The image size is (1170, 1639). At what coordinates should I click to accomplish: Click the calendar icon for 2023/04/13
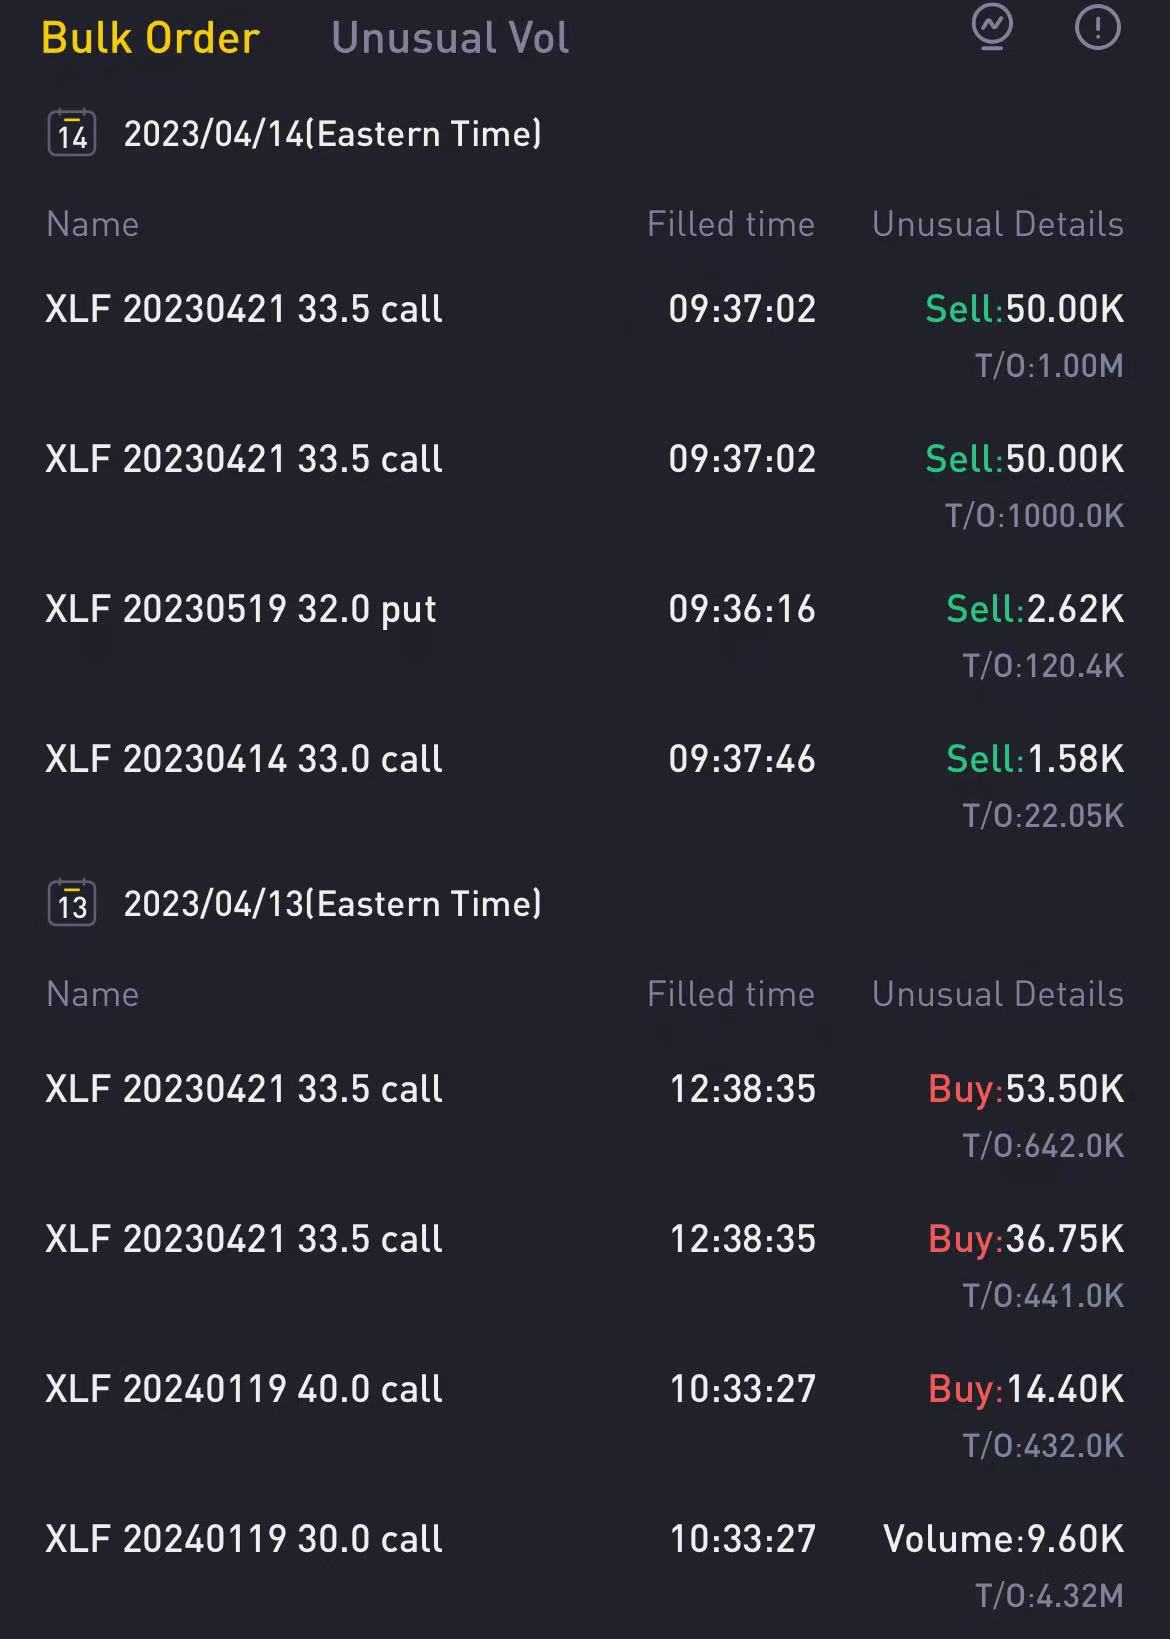(x=72, y=903)
